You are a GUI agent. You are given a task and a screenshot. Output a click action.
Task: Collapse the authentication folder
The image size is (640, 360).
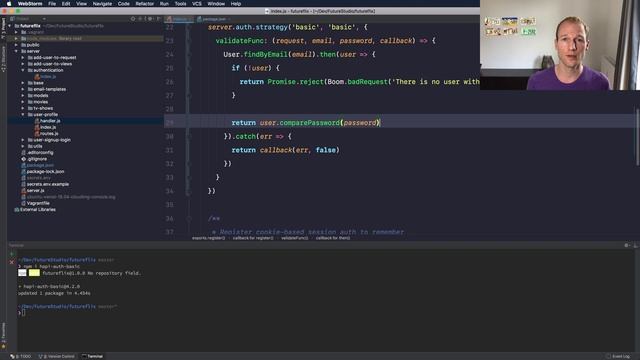click(x=23, y=70)
